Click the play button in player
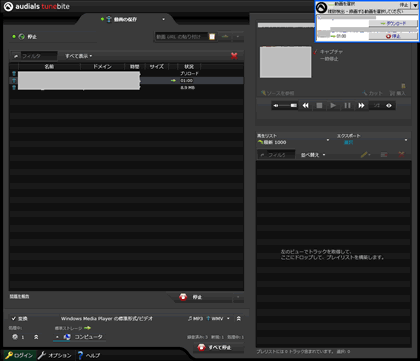The image size is (420, 361). click(333, 106)
